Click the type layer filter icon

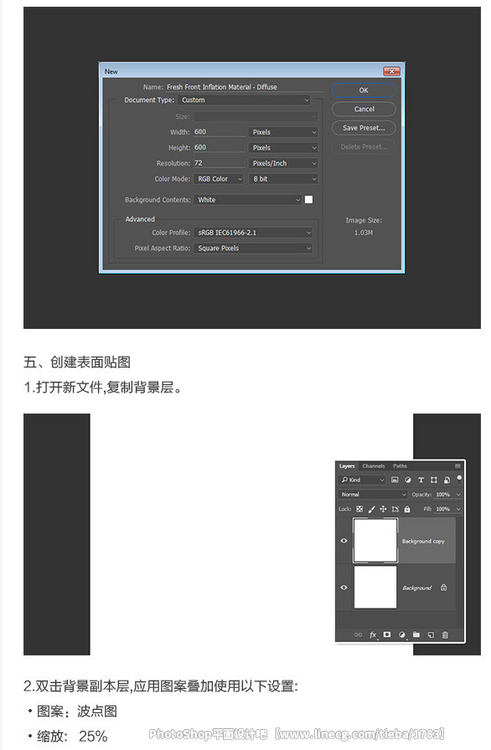421,480
